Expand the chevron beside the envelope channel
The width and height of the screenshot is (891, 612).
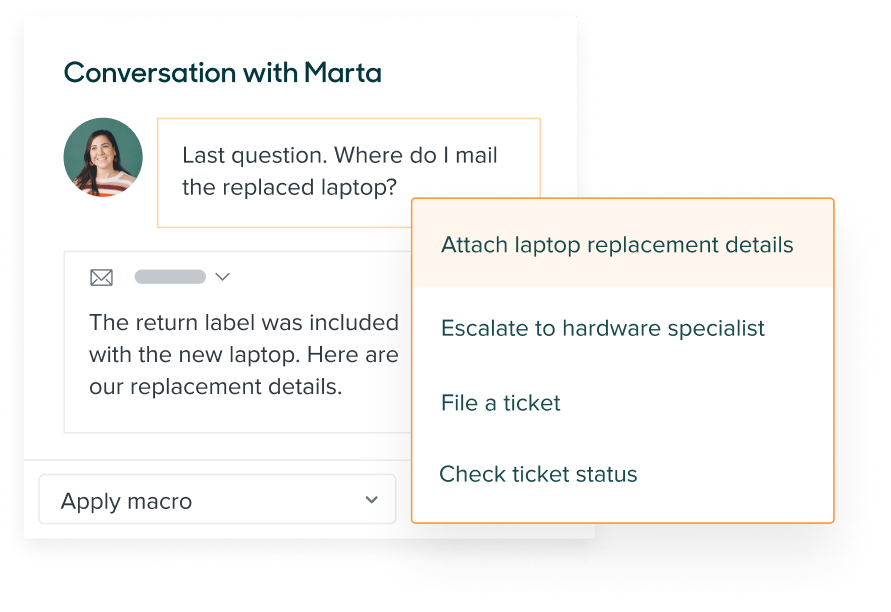pyautogui.click(x=223, y=277)
